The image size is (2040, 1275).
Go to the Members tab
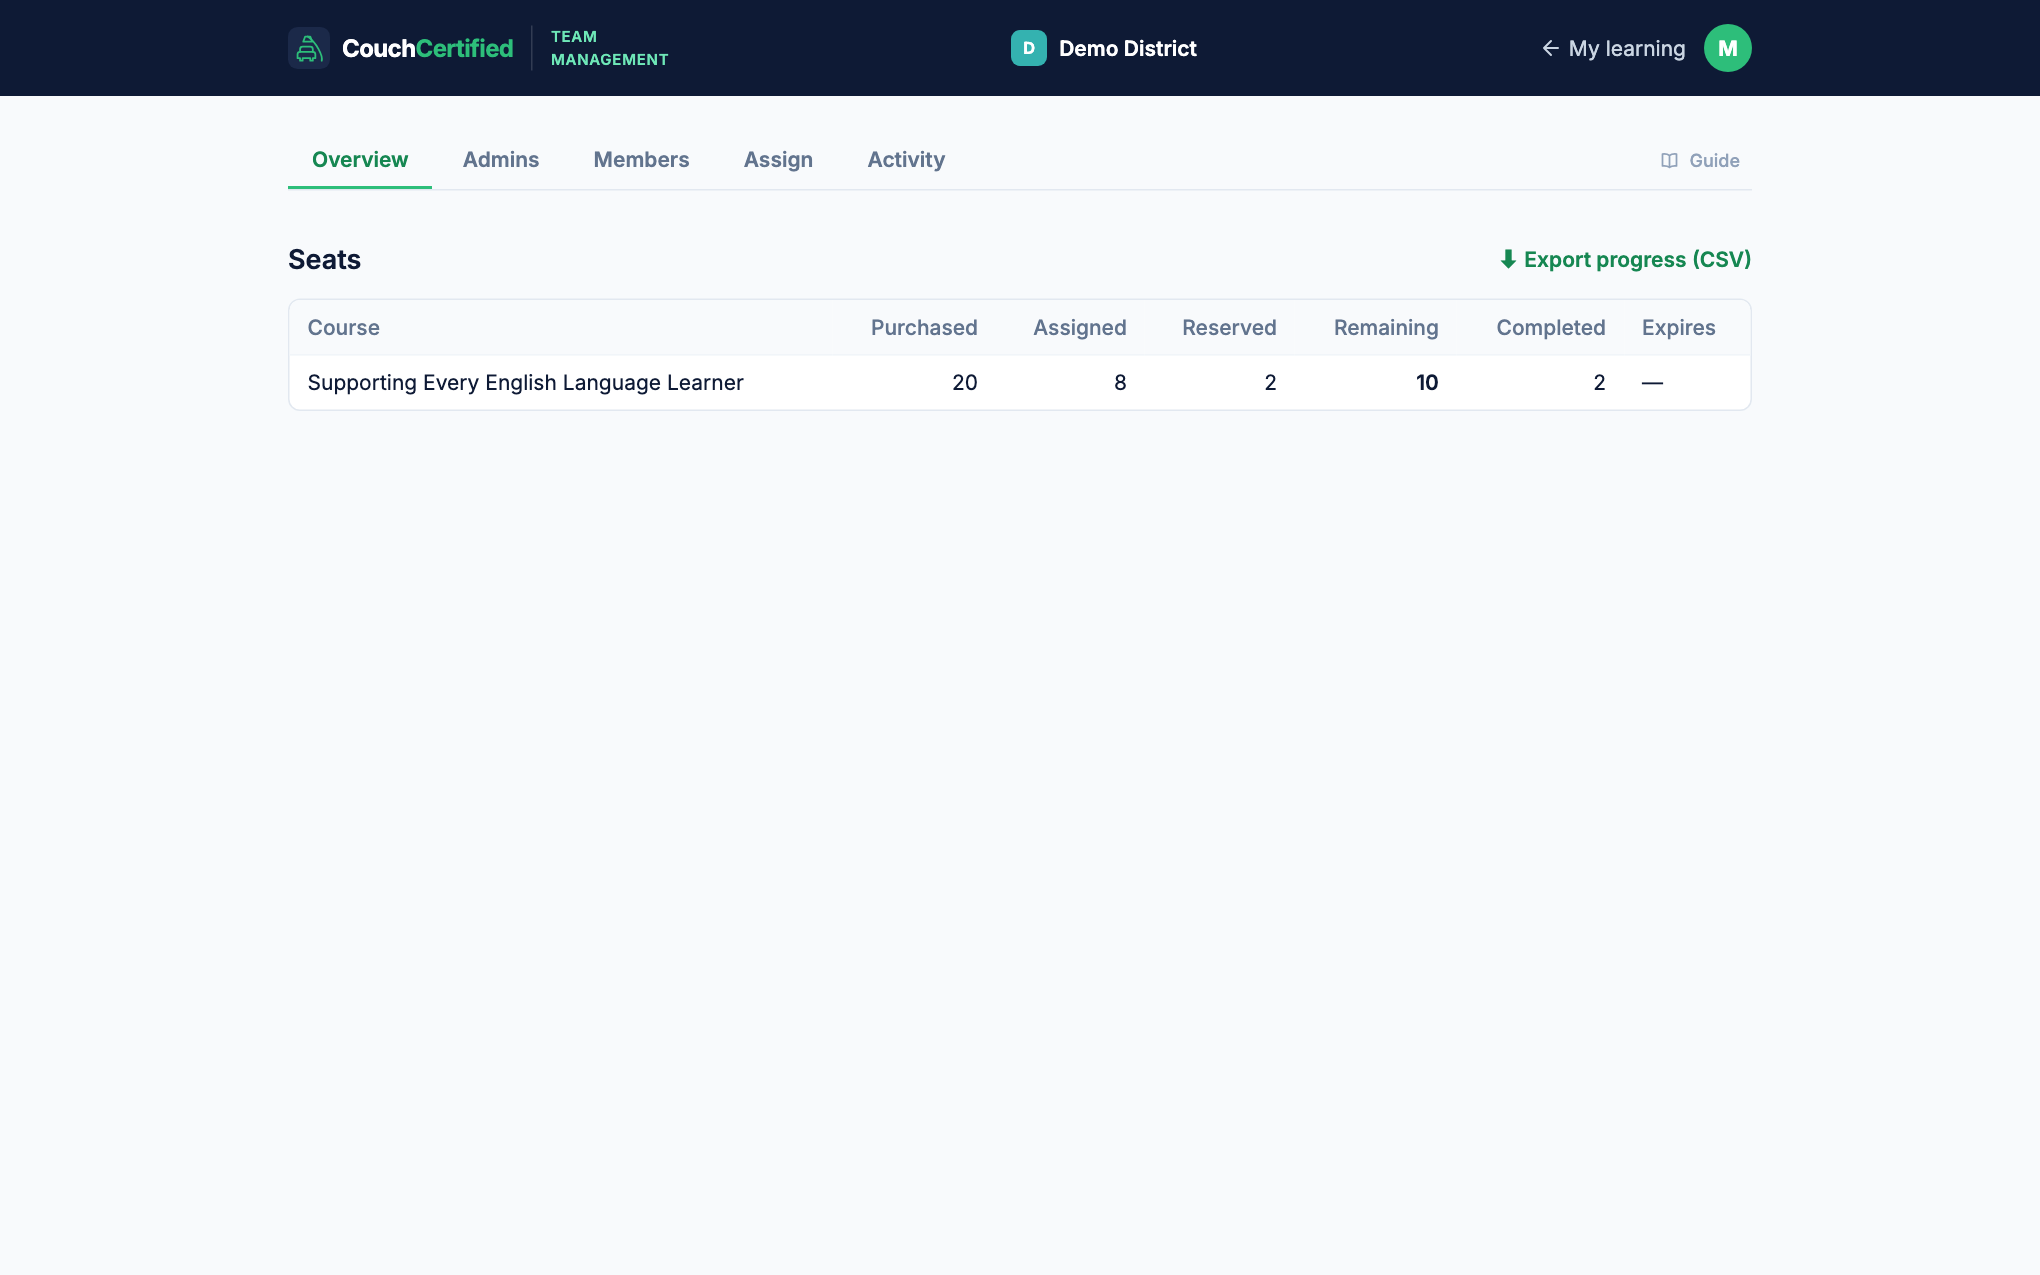click(641, 159)
